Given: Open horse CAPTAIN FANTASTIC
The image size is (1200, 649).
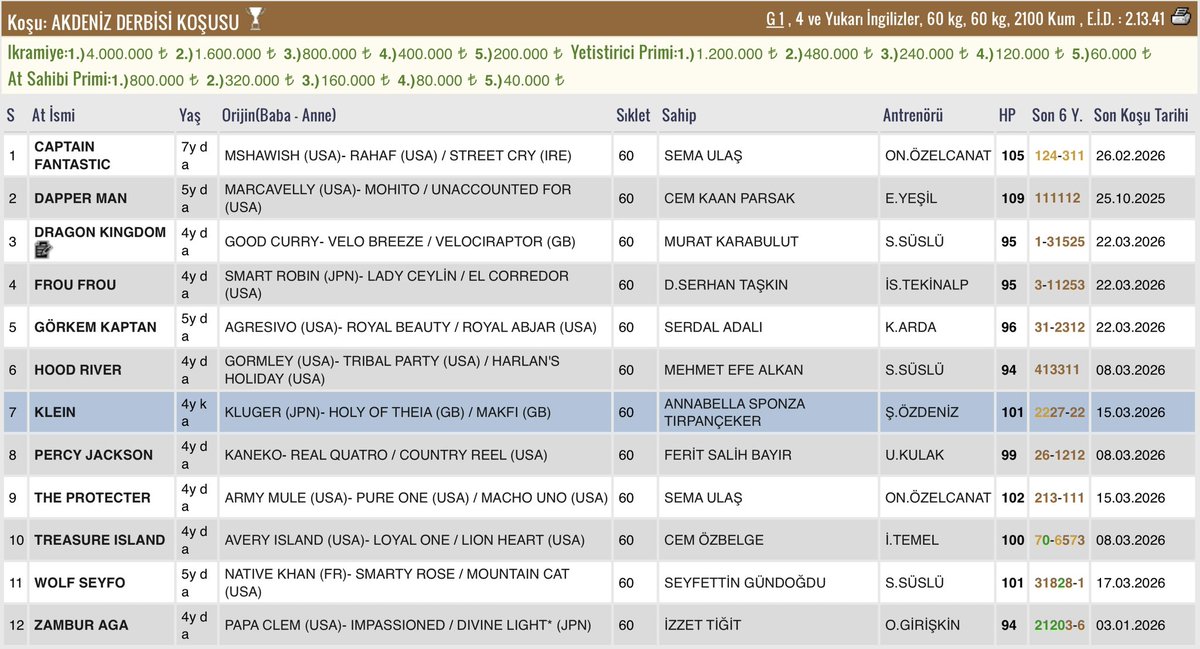Looking at the screenshot, I should (x=72, y=155).
